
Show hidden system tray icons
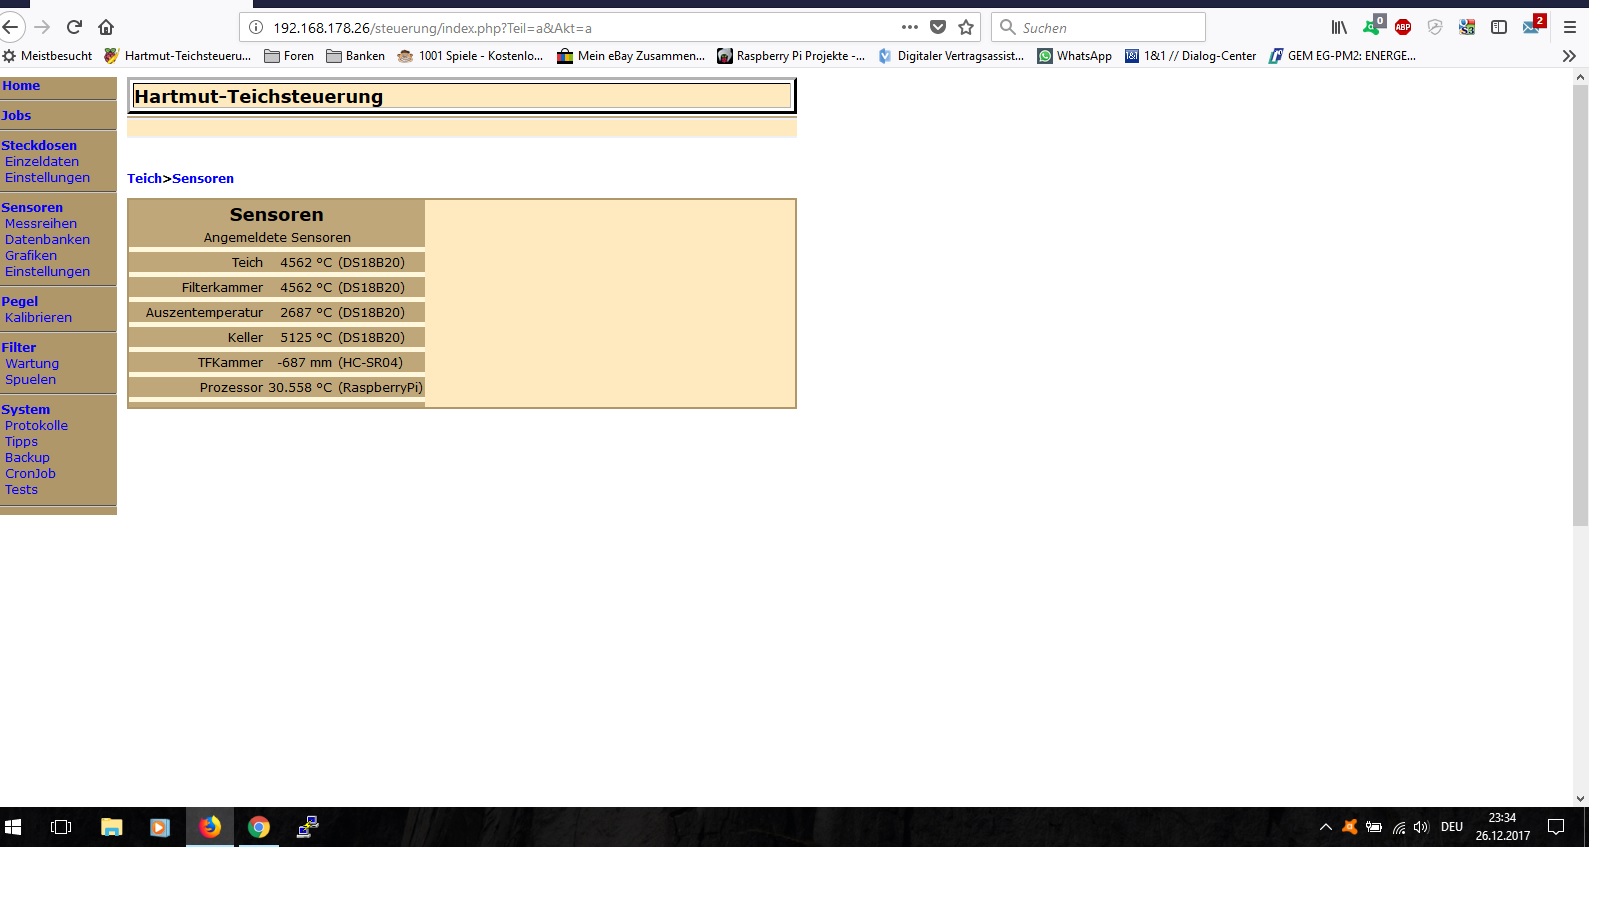pos(1326,827)
